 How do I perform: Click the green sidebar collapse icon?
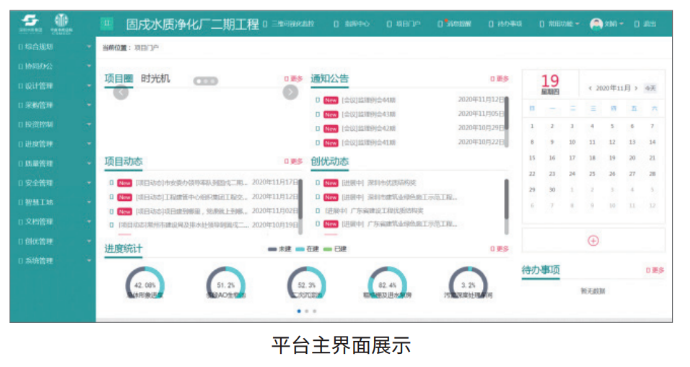point(107,23)
